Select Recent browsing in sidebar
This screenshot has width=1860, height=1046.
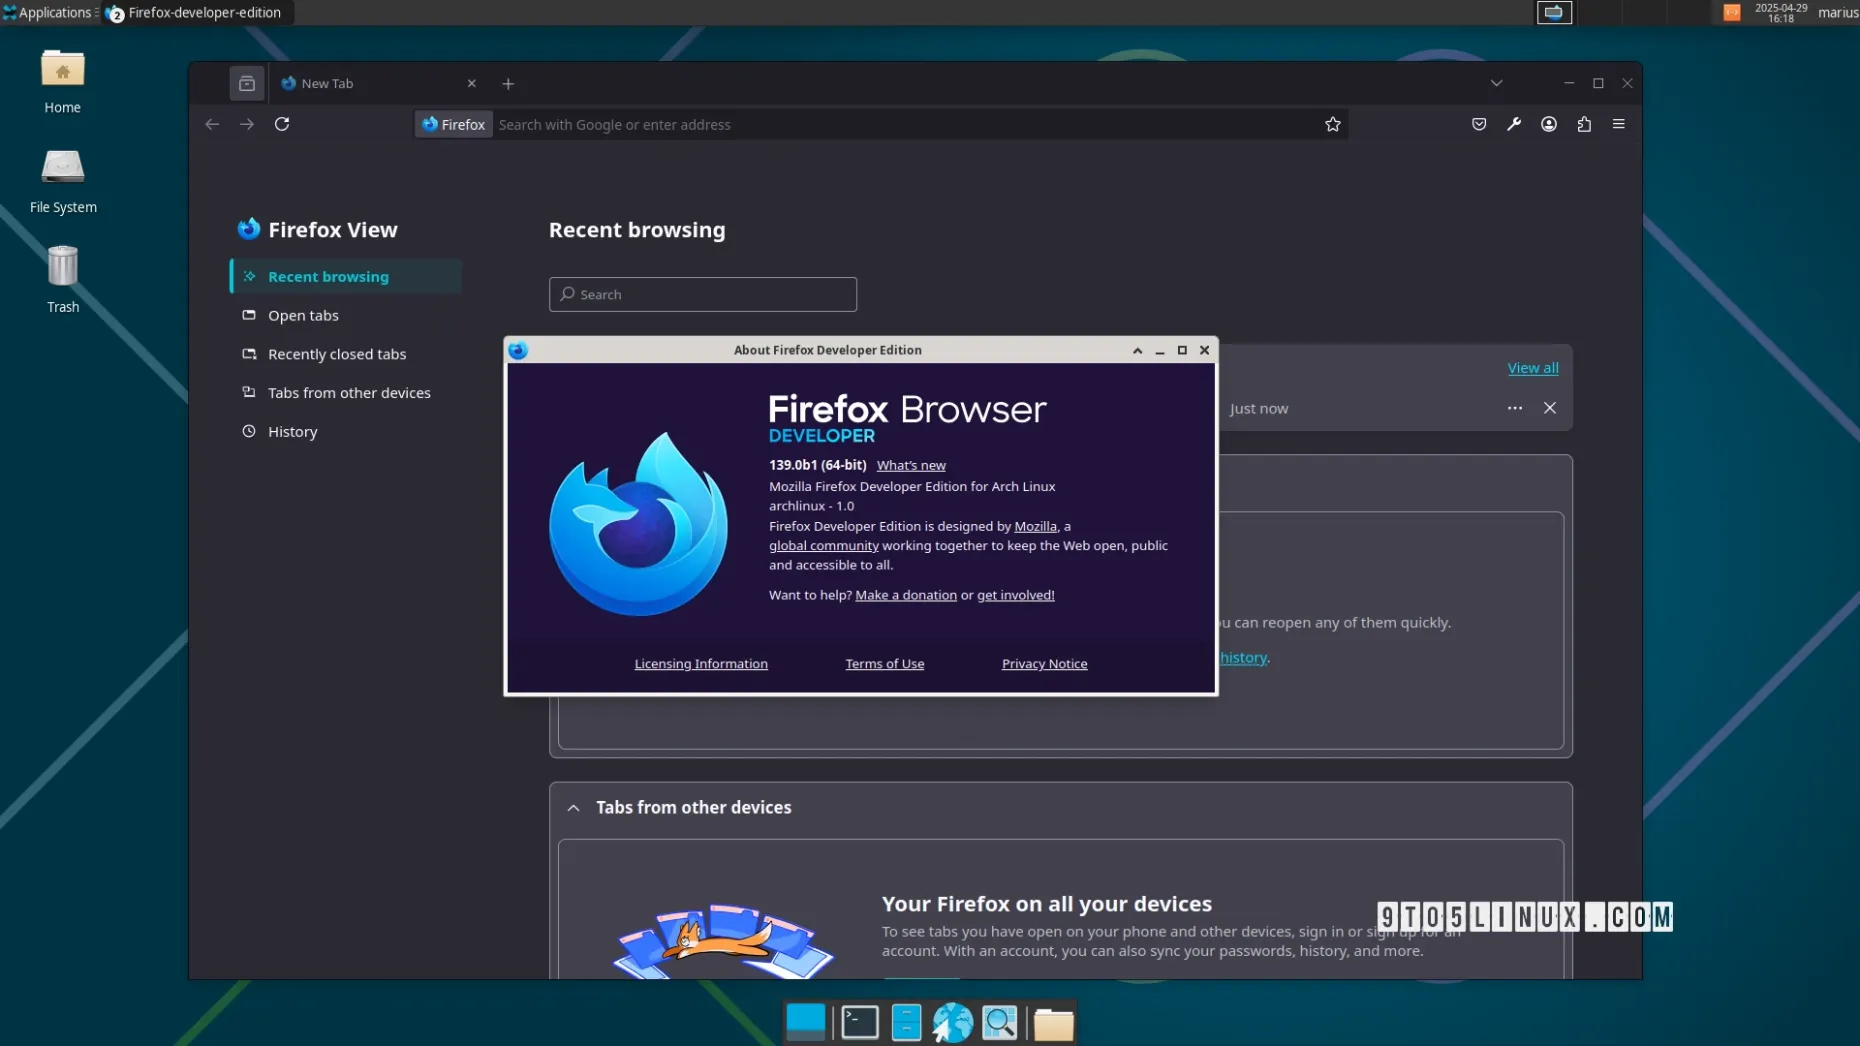(x=346, y=276)
